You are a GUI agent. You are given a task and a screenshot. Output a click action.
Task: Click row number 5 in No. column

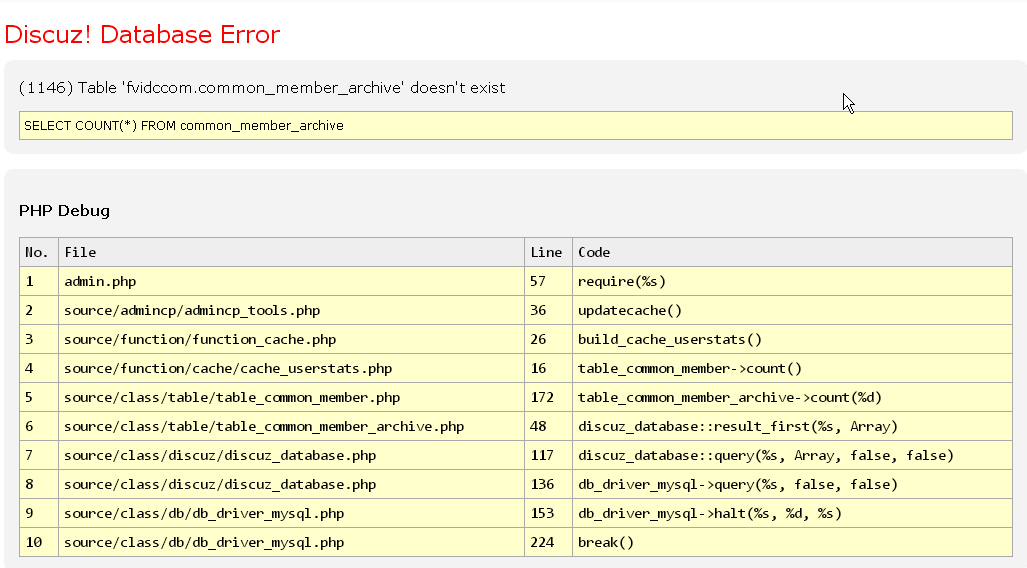pyautogui.click(x=29, y=398)
